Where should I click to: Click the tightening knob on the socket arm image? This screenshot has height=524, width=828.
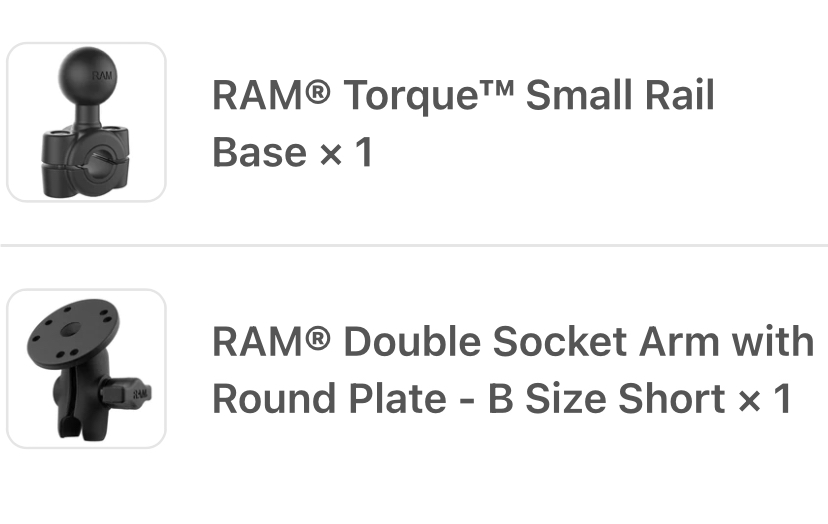(127, 393)
